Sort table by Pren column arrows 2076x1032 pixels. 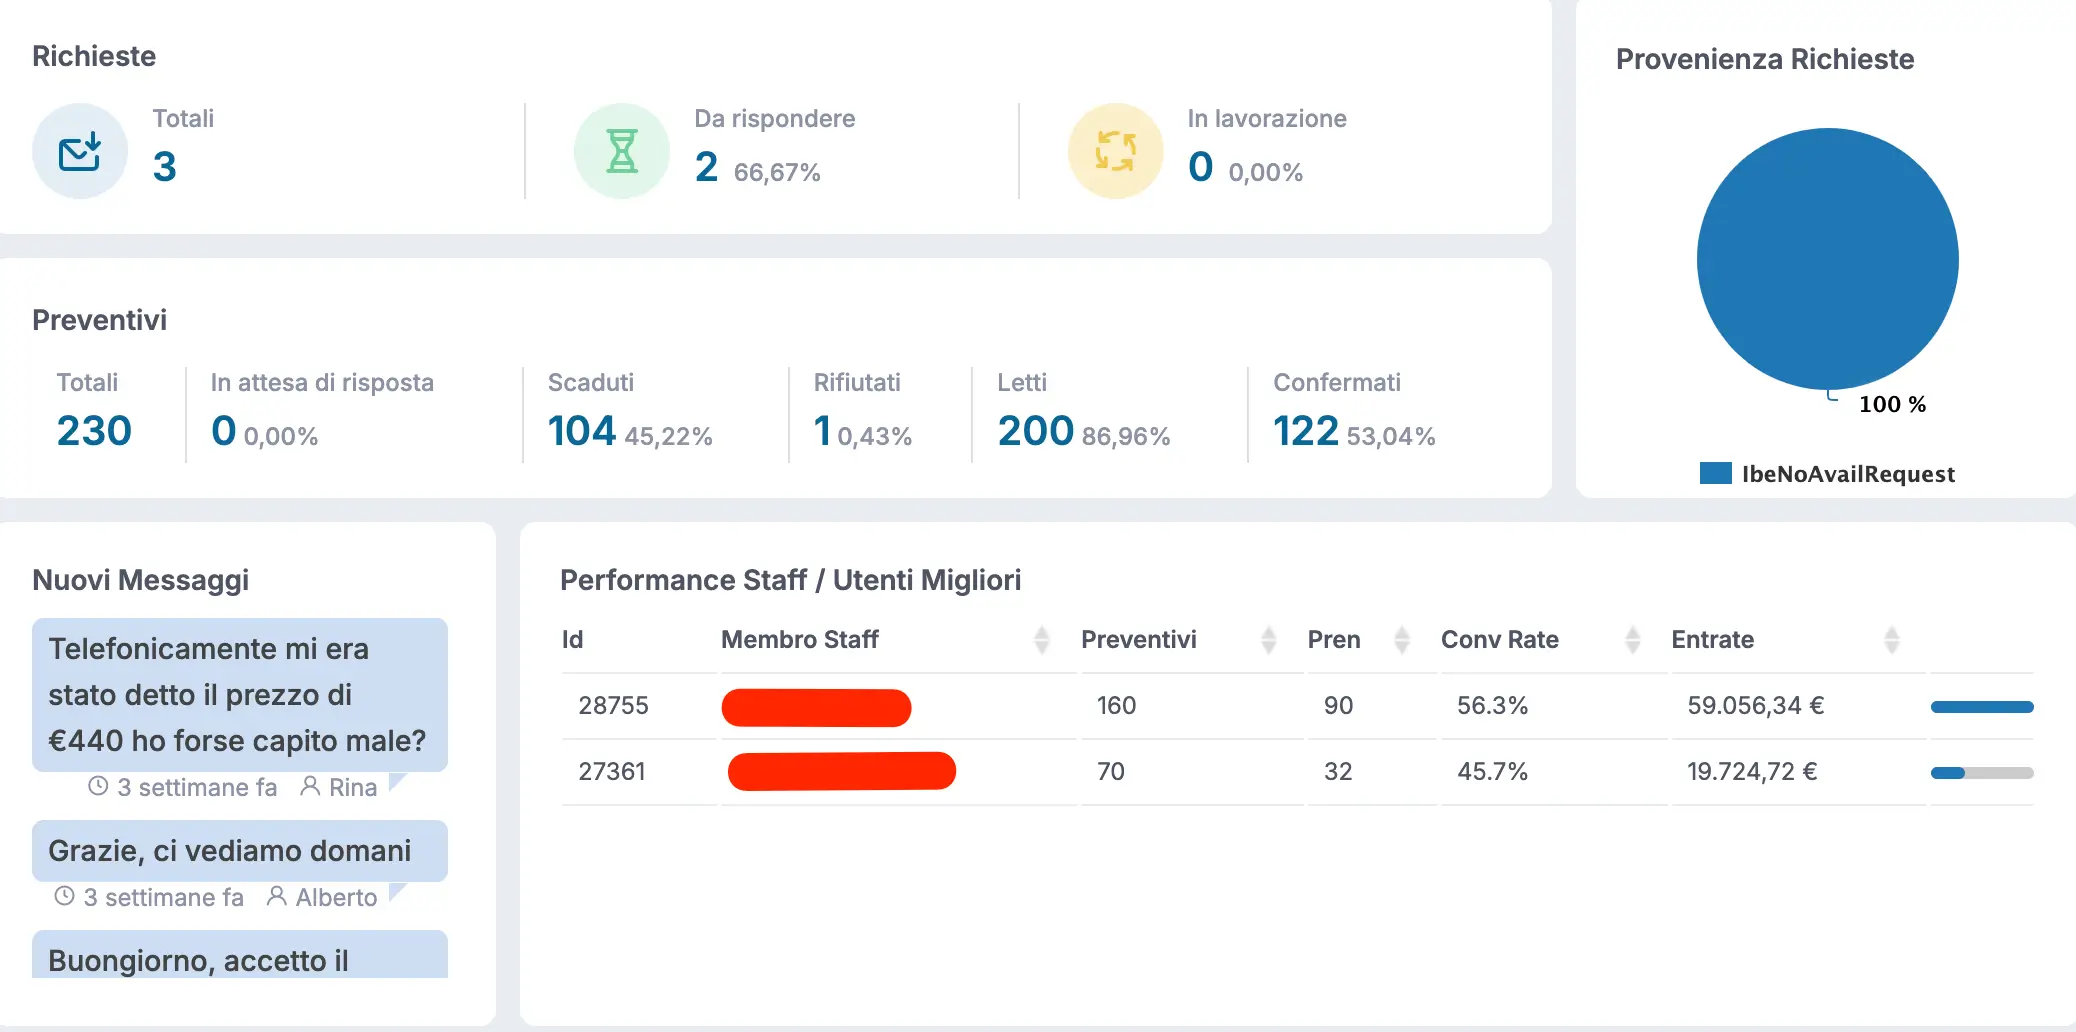tap(1401, 640)
